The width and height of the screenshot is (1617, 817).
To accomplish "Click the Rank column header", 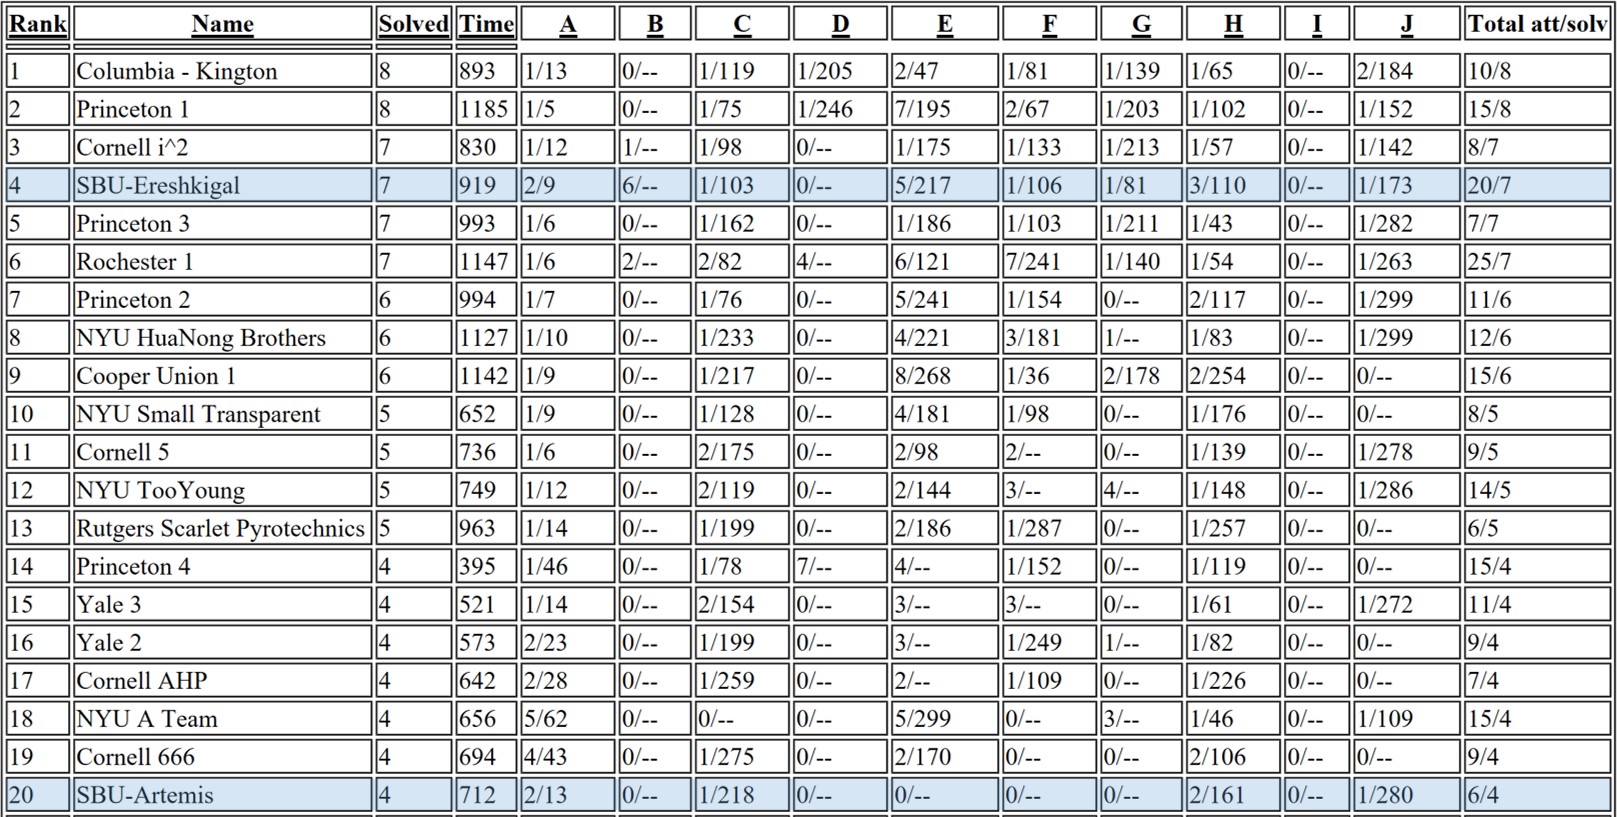I will pos(38,24).
